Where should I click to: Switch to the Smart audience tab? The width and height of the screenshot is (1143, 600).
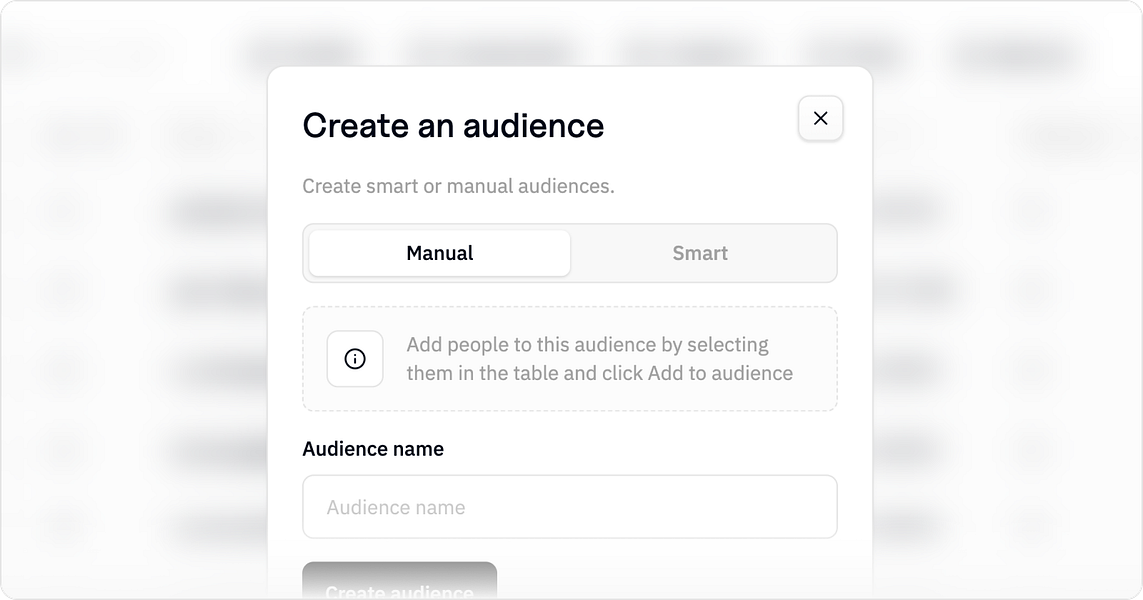(x=700, y=253)
